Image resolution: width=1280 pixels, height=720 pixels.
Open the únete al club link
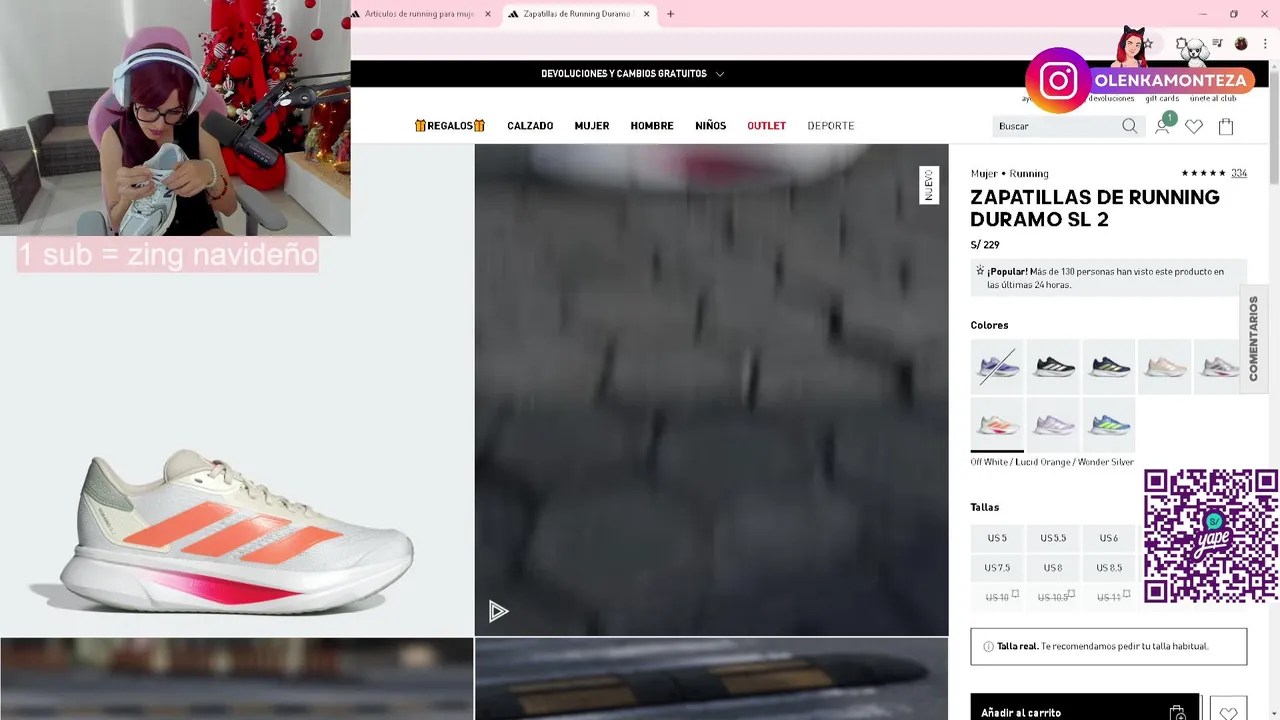1213,98
